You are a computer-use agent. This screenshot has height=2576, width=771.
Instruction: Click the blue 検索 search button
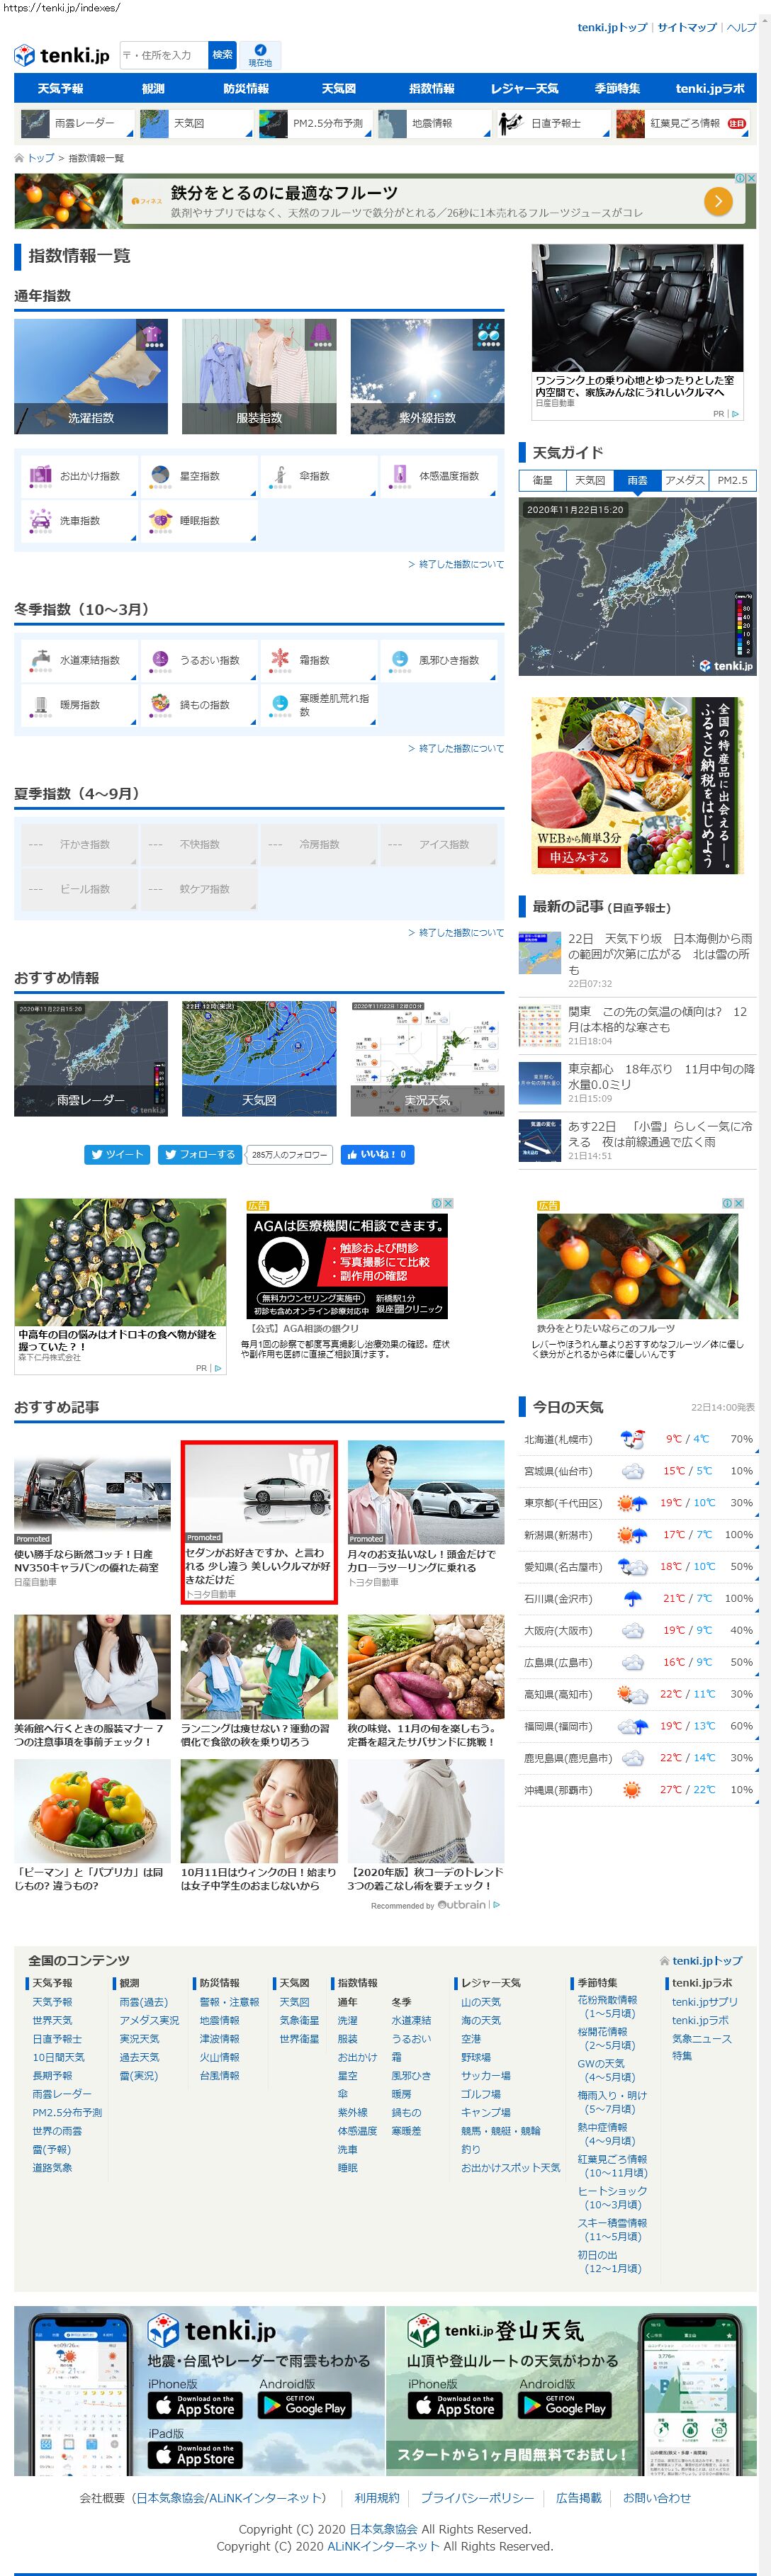(222, 55)
